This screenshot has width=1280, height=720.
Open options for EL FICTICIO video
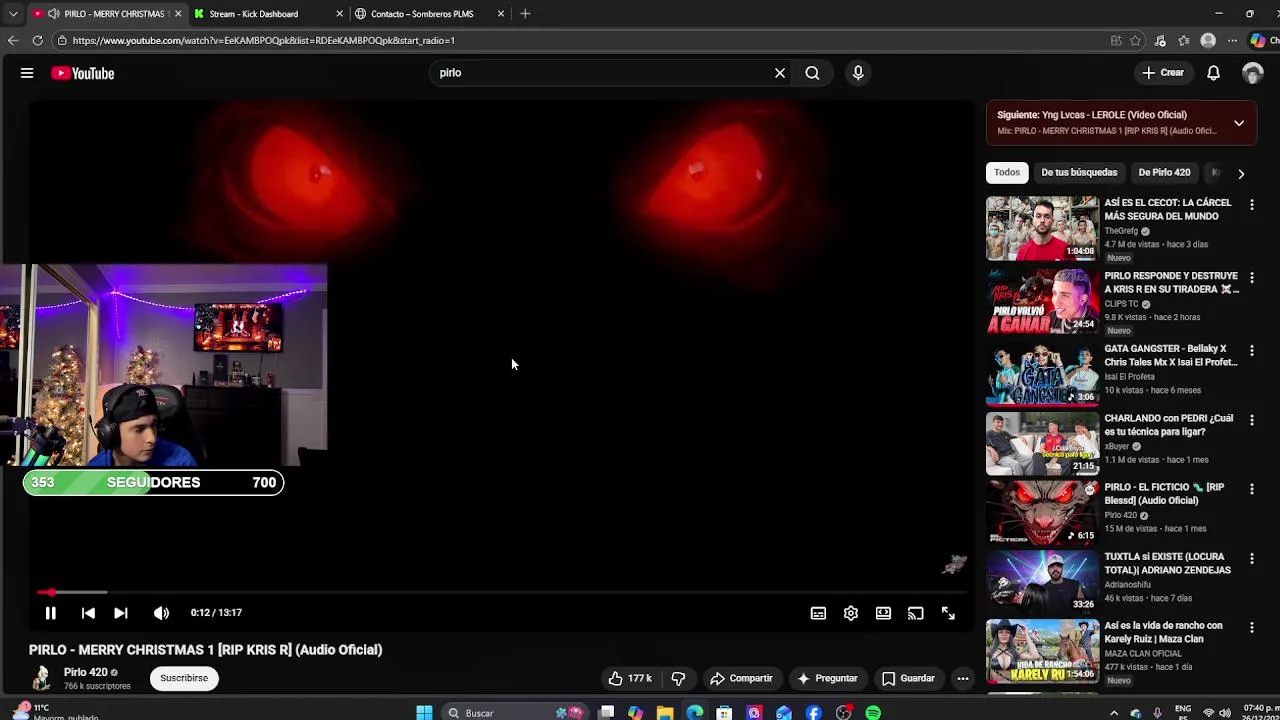[1251, 490]
